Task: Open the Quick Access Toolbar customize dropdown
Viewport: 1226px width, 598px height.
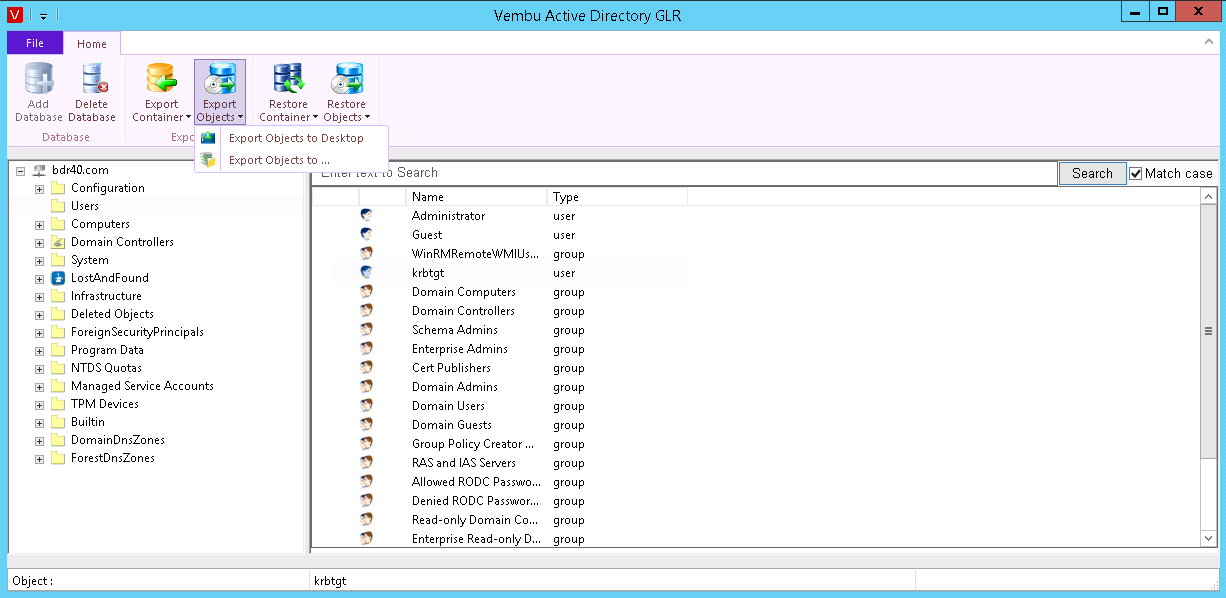Action: 44,16
